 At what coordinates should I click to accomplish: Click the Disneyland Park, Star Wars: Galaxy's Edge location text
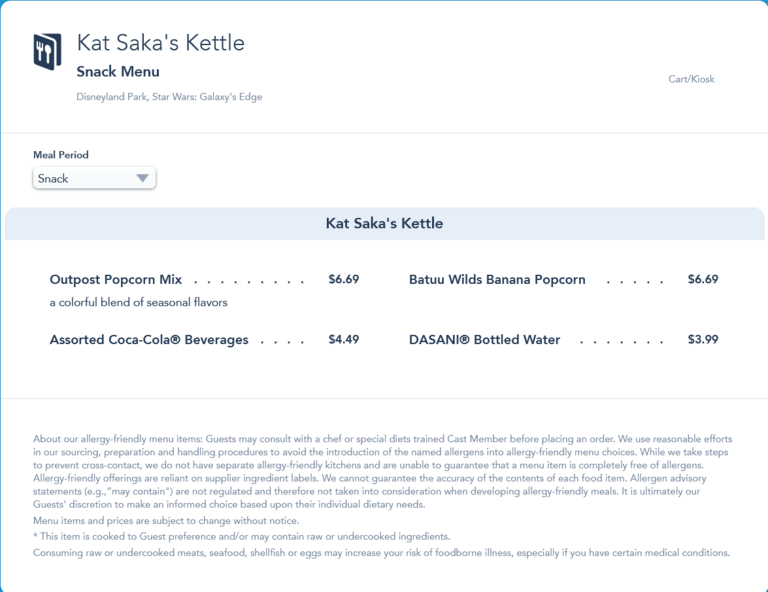pos(169,97)
